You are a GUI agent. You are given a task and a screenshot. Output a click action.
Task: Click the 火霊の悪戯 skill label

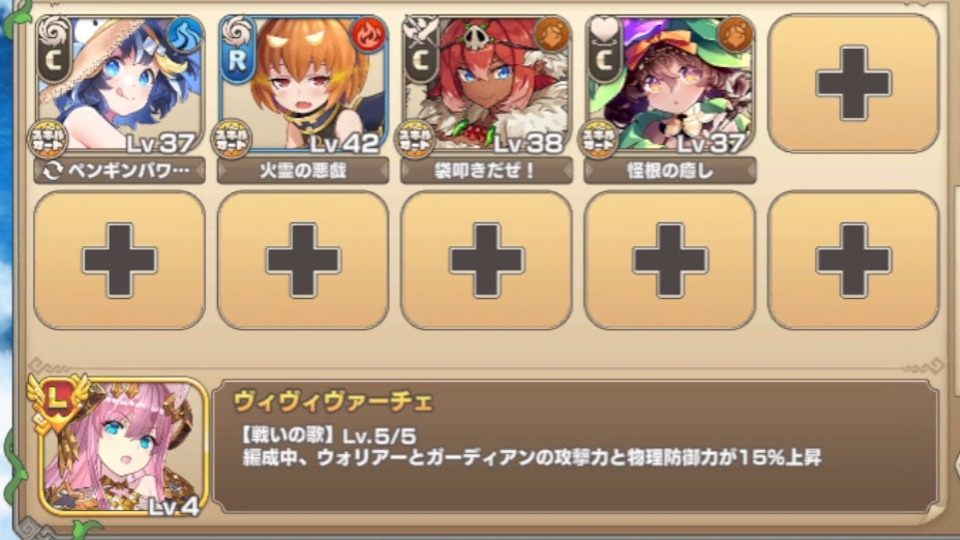tap(303, 170)
